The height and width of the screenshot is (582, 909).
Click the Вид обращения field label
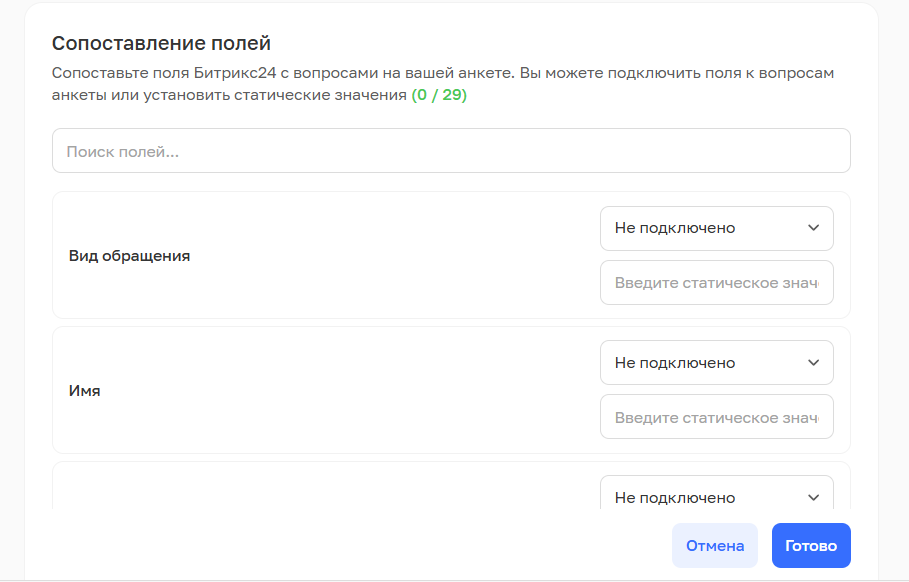[129, 256]
